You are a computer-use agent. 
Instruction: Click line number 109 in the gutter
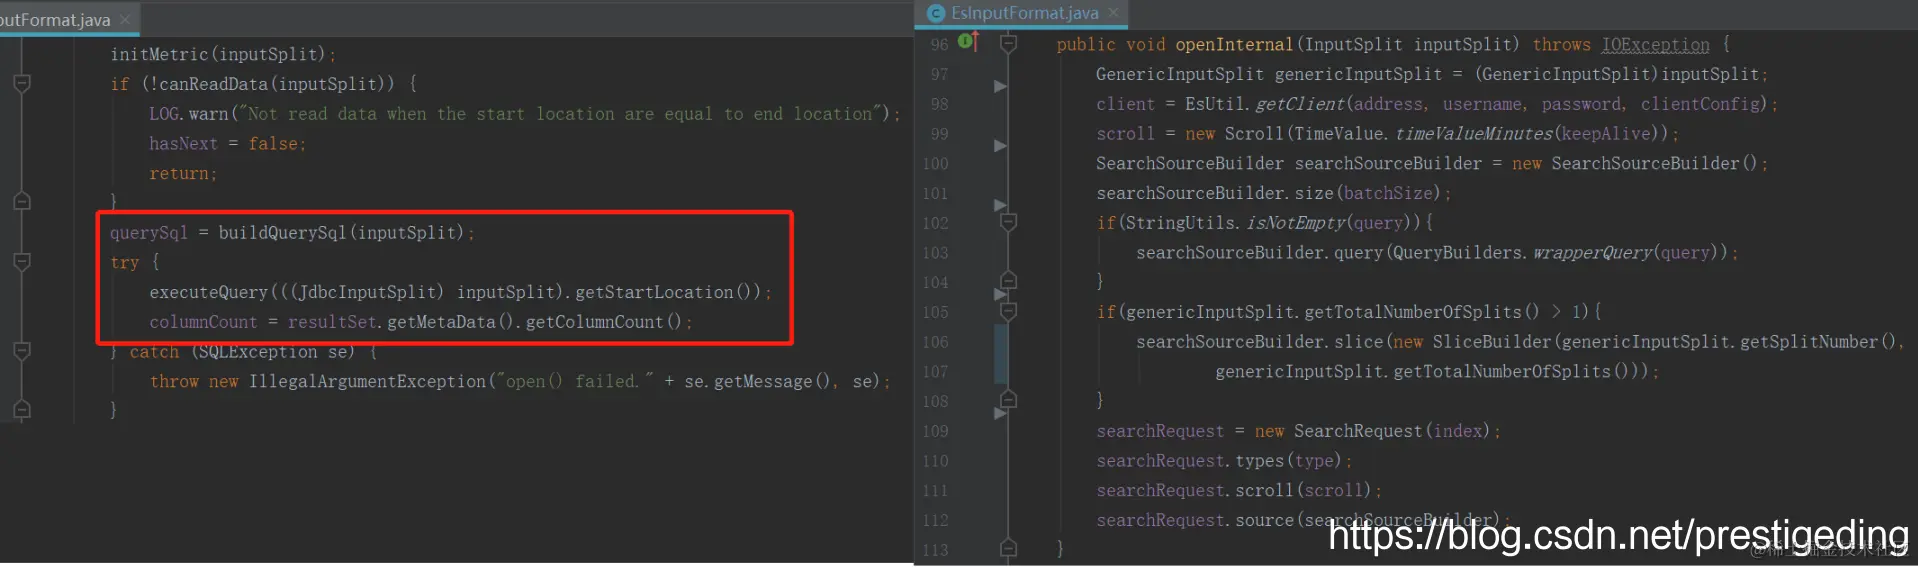tap(935, 431)
